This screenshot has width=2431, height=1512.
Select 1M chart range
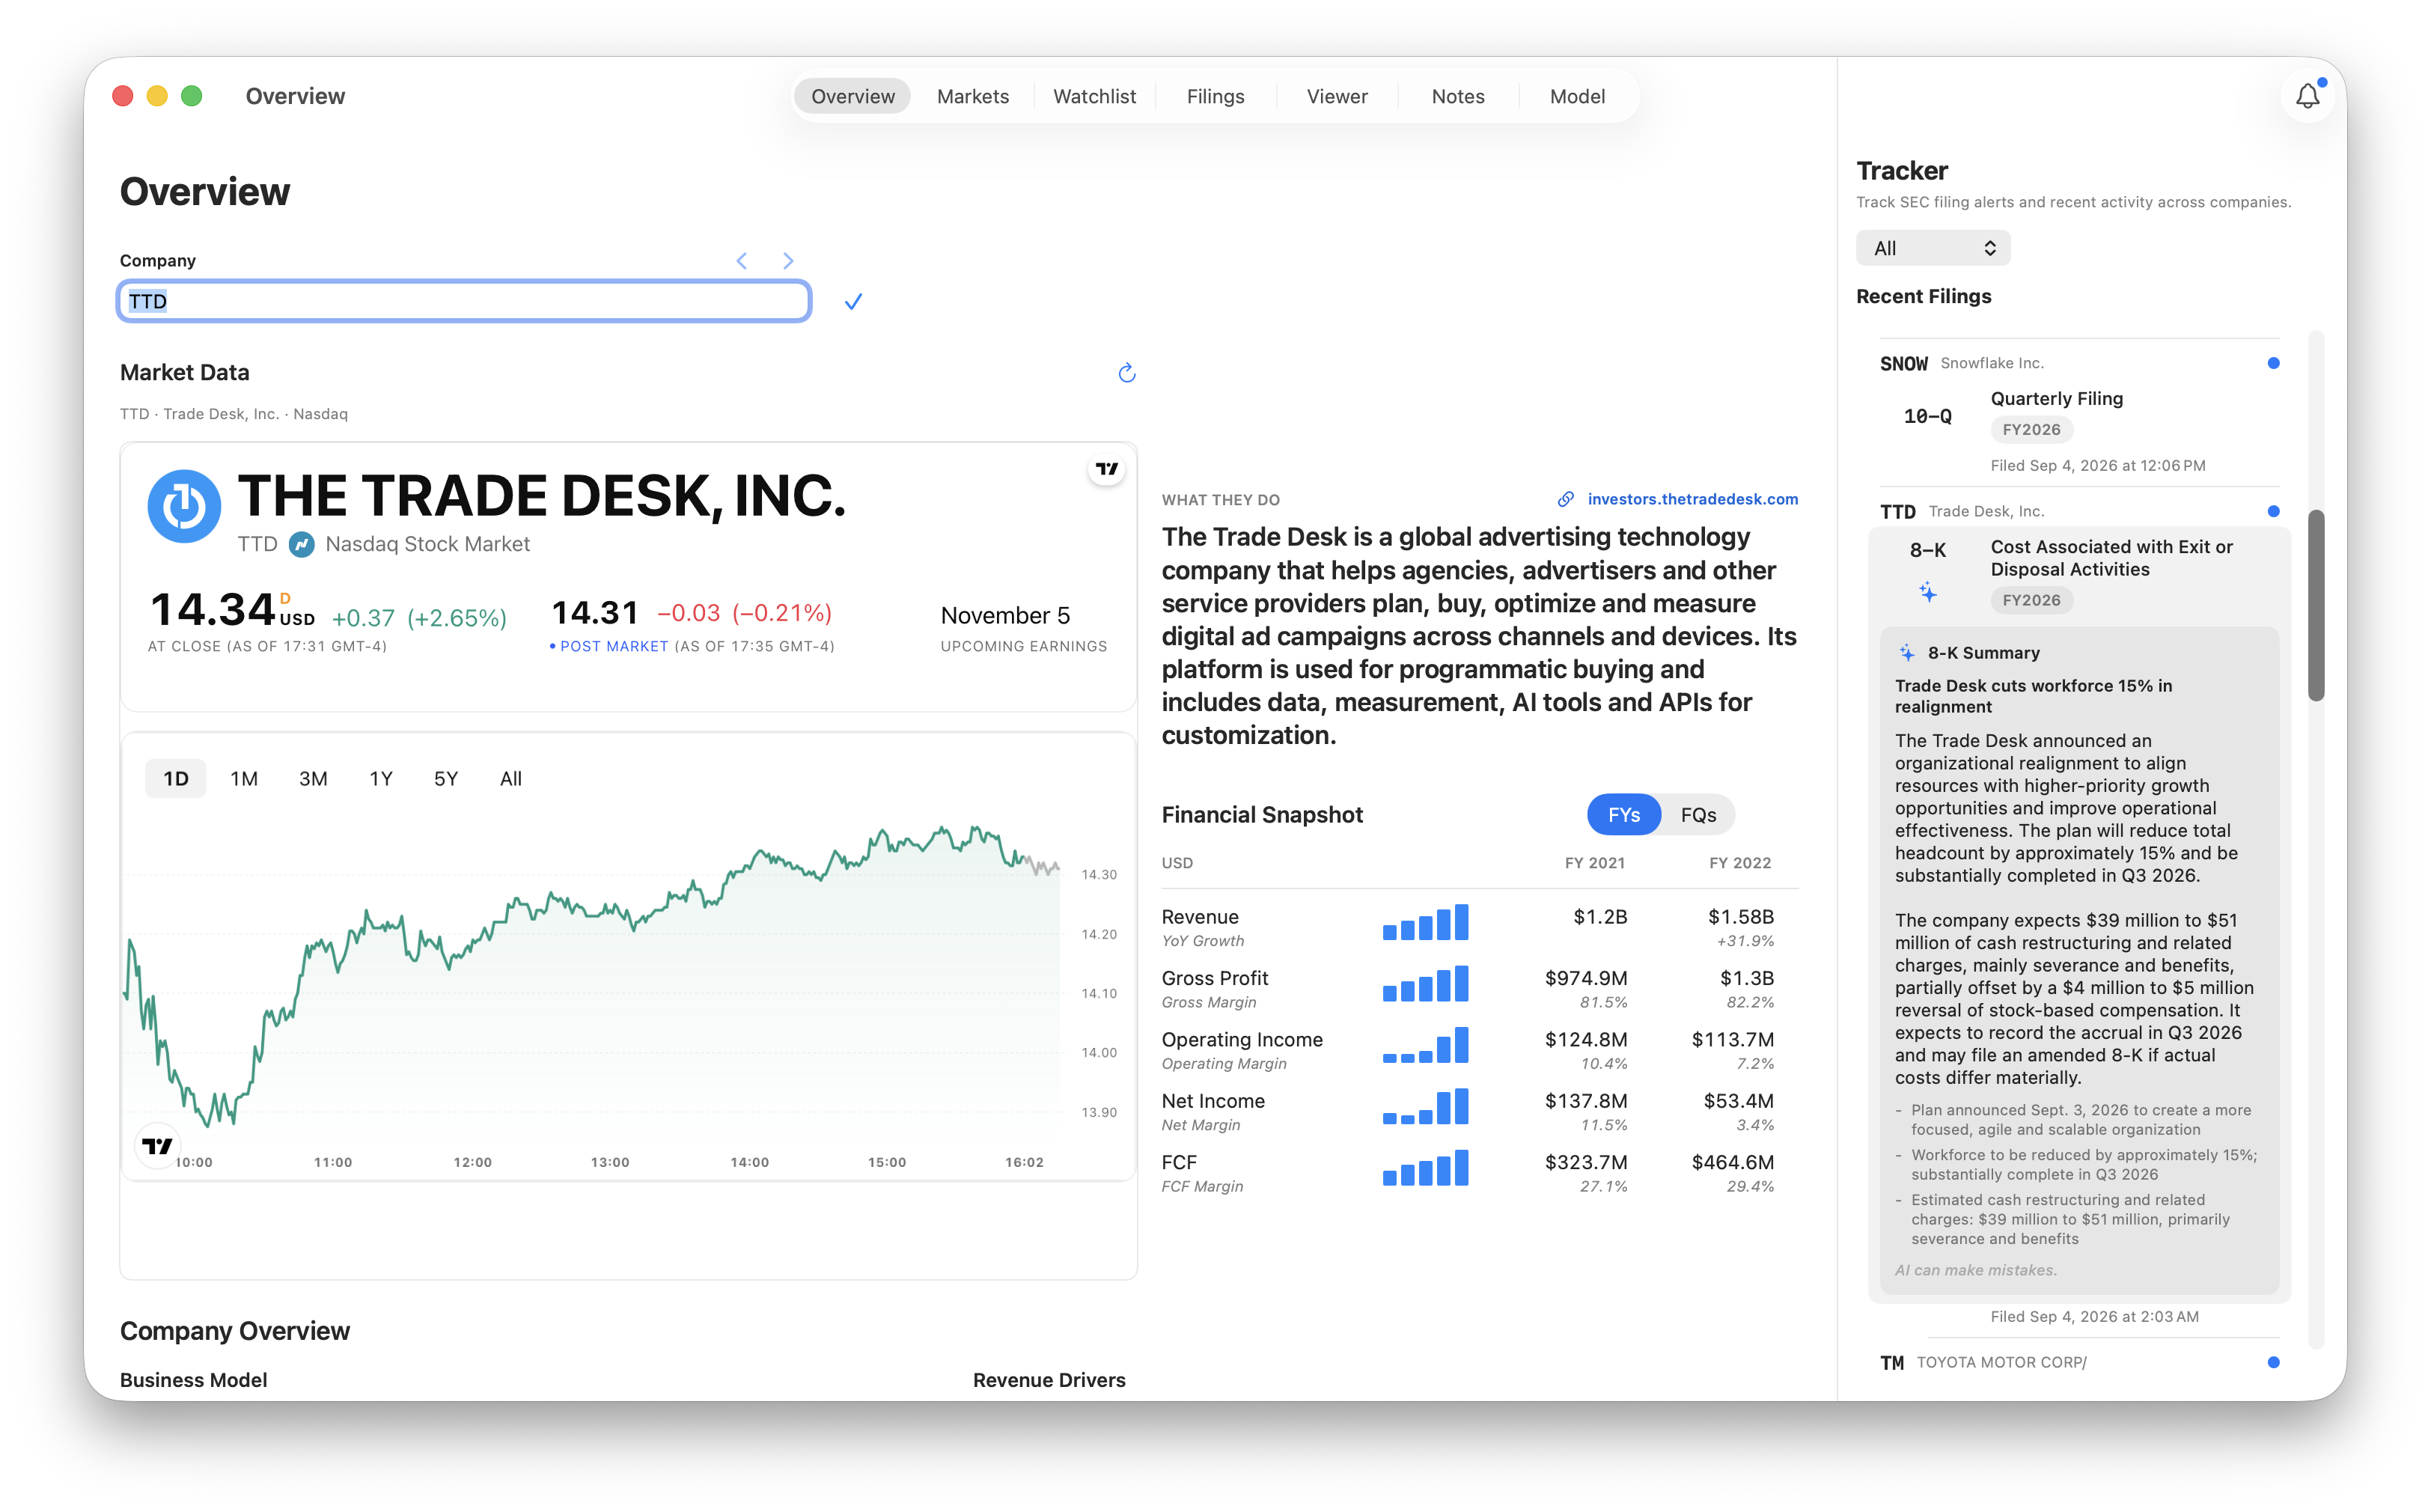coord(244,779)
